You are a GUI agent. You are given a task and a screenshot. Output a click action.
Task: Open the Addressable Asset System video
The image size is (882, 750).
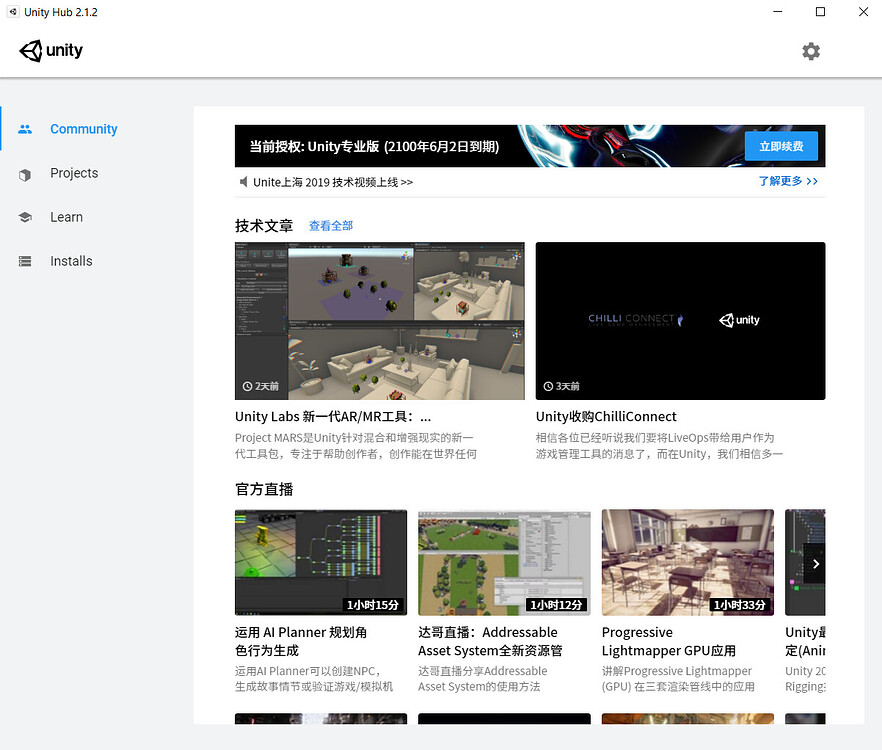[x=504, y=562]
